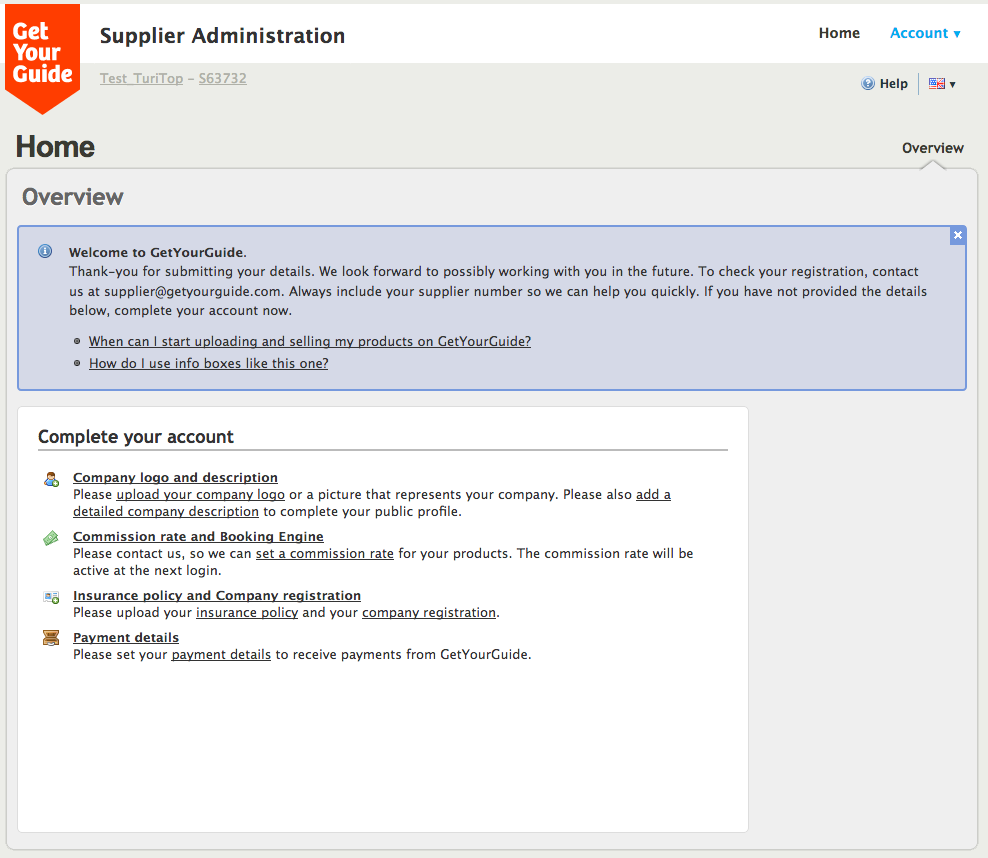This screenshot has height=858, width=988.
Task: Close the welcome info box
Action: point(957,235)
